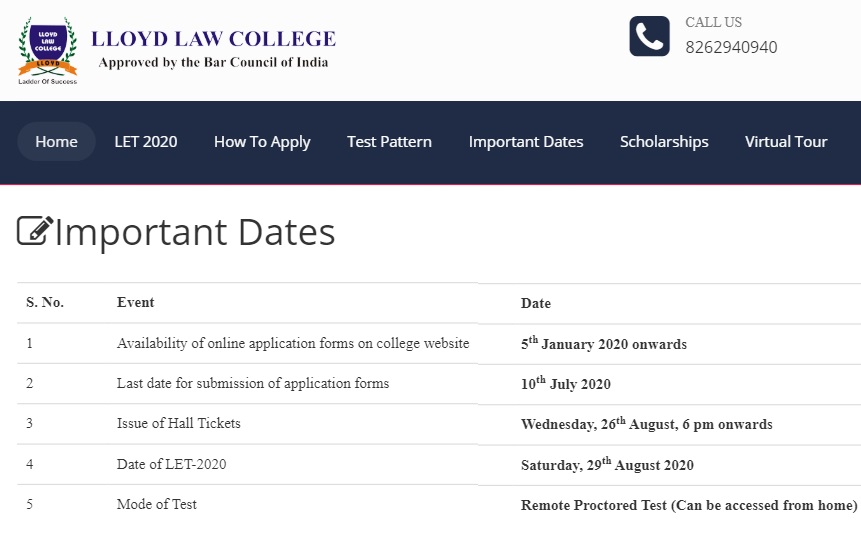This screenshot has height=544, width=861.
Task: Click the Important Dates page heading
Action: coord(195,232)
